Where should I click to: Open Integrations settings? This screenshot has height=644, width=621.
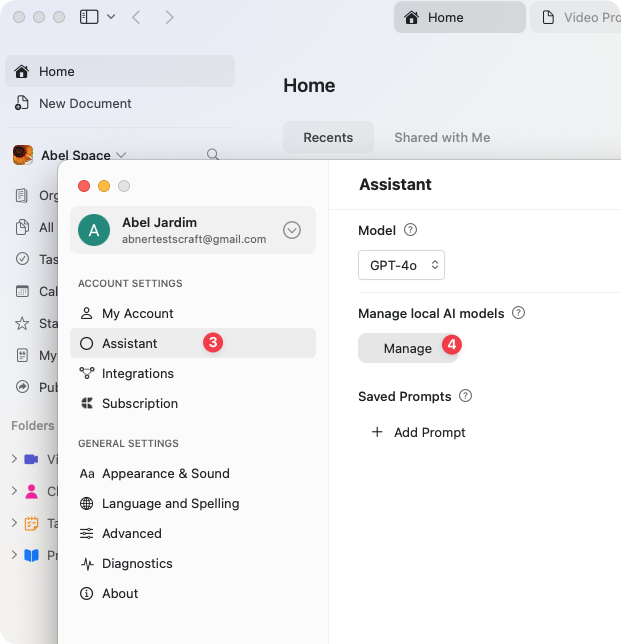coord(193,373)
